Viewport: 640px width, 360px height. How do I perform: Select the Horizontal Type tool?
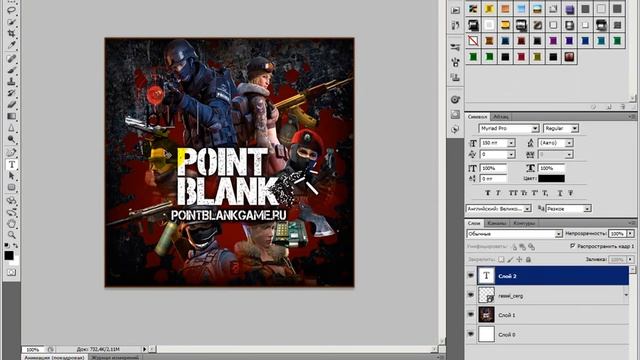pyautogui.click(x=11, y=164)
